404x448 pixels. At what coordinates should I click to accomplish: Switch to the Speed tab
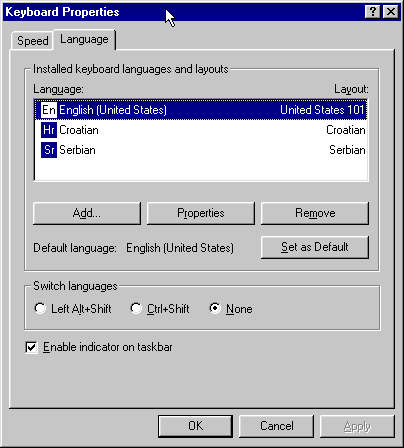point(32,41)
